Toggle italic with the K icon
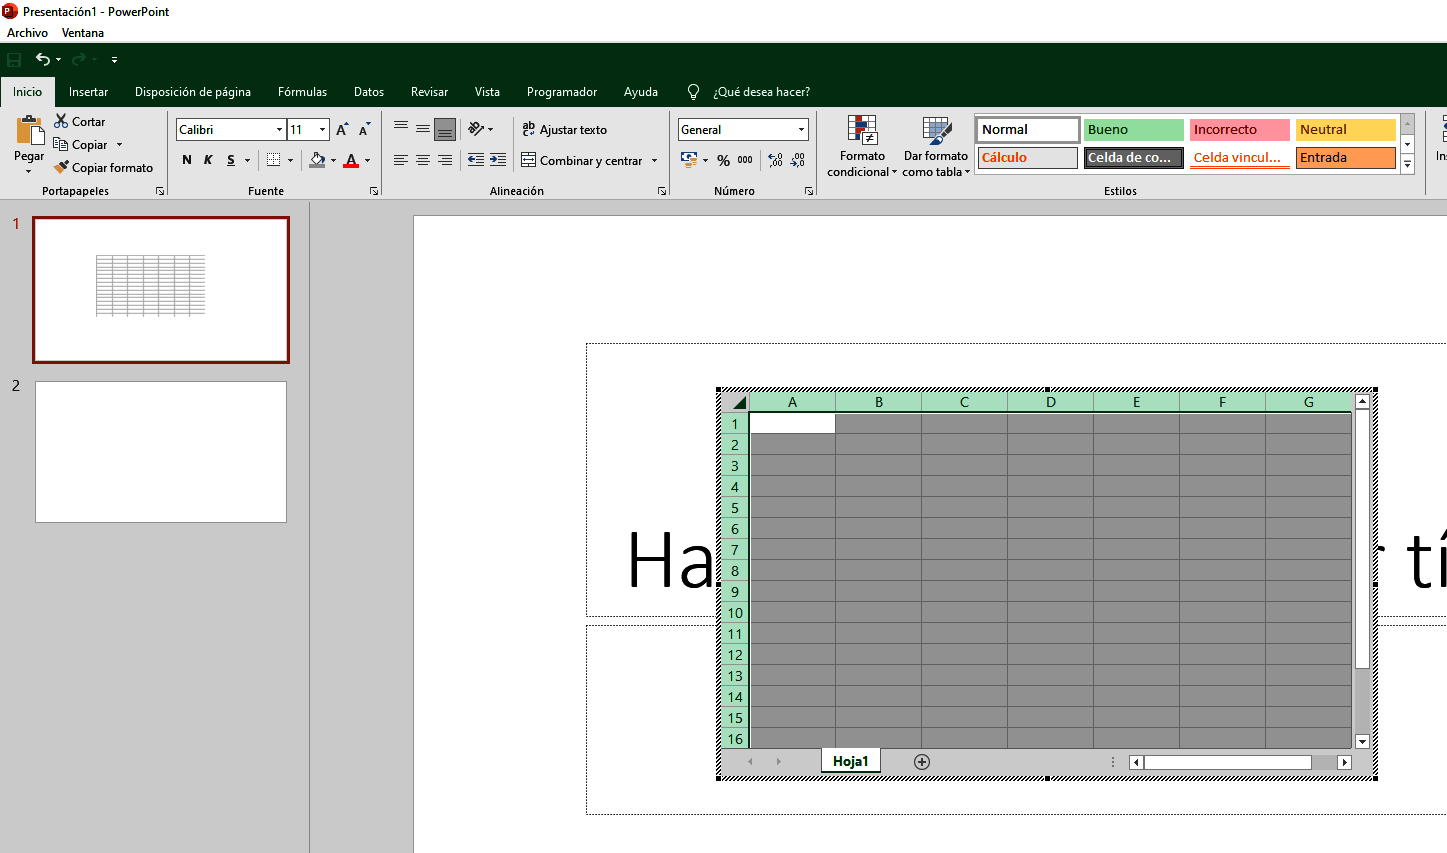The image size is (1447, 853). [208, 158]
